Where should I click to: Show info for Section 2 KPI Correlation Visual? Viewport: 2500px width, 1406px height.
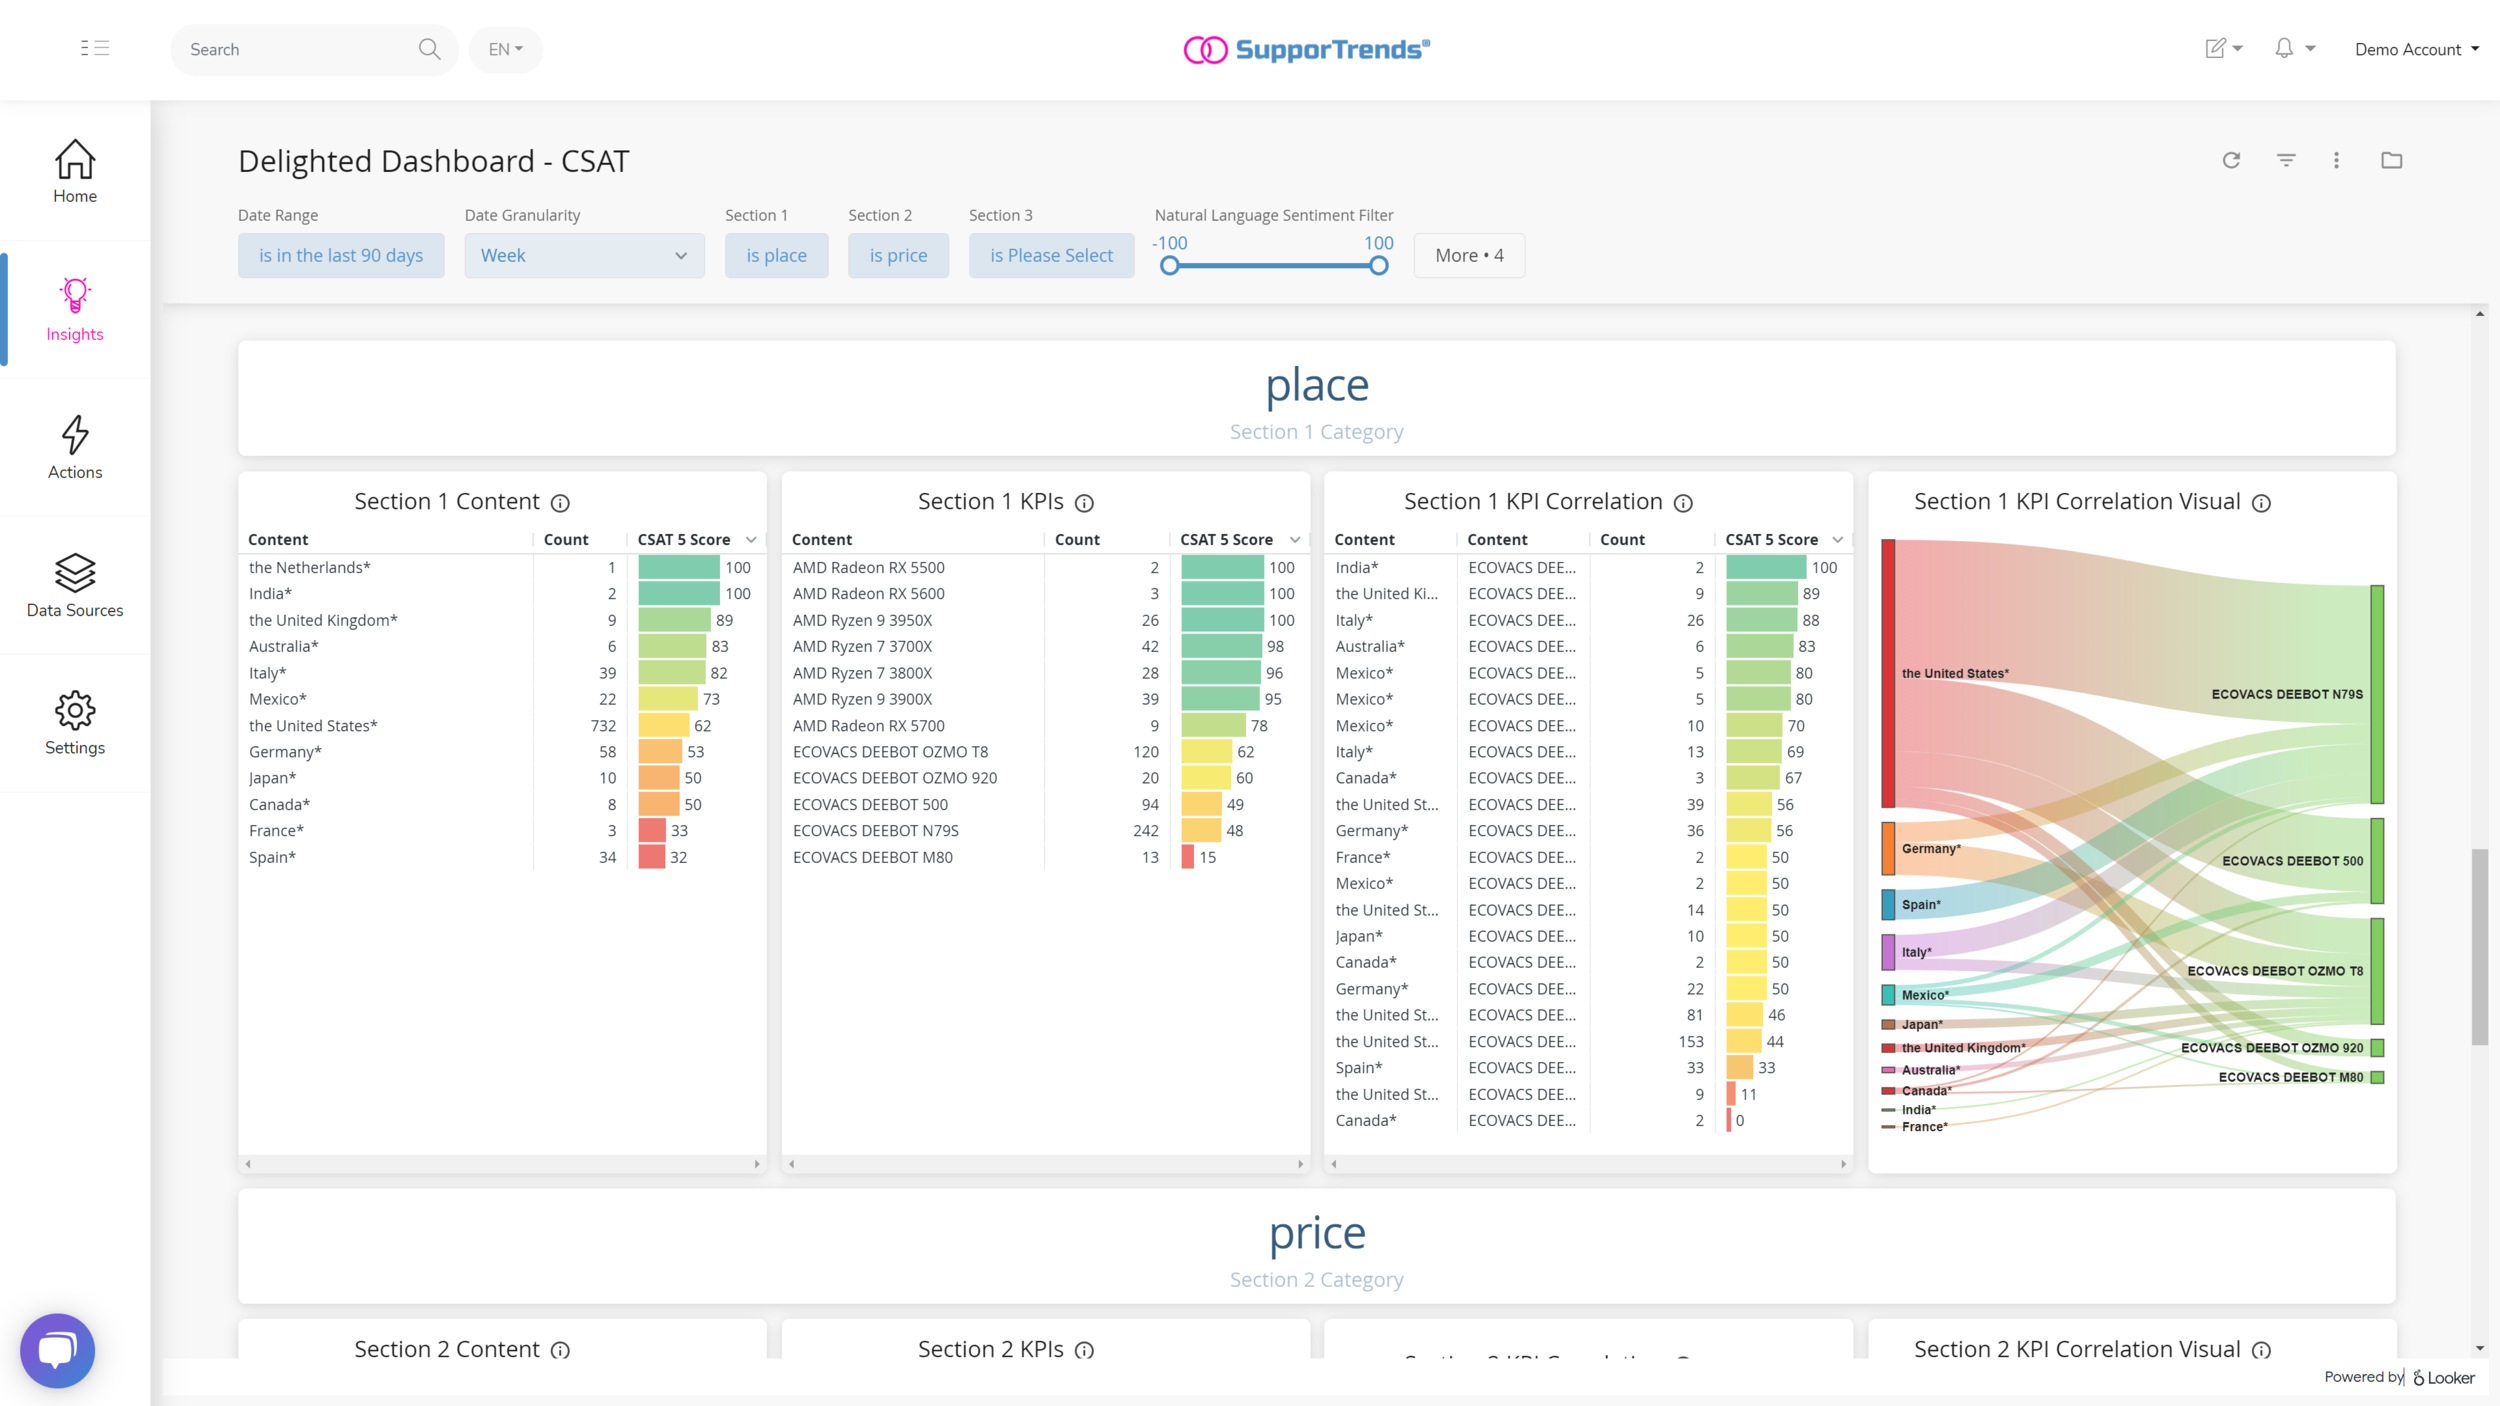pyautogui.click(x=2261, y=1350)
